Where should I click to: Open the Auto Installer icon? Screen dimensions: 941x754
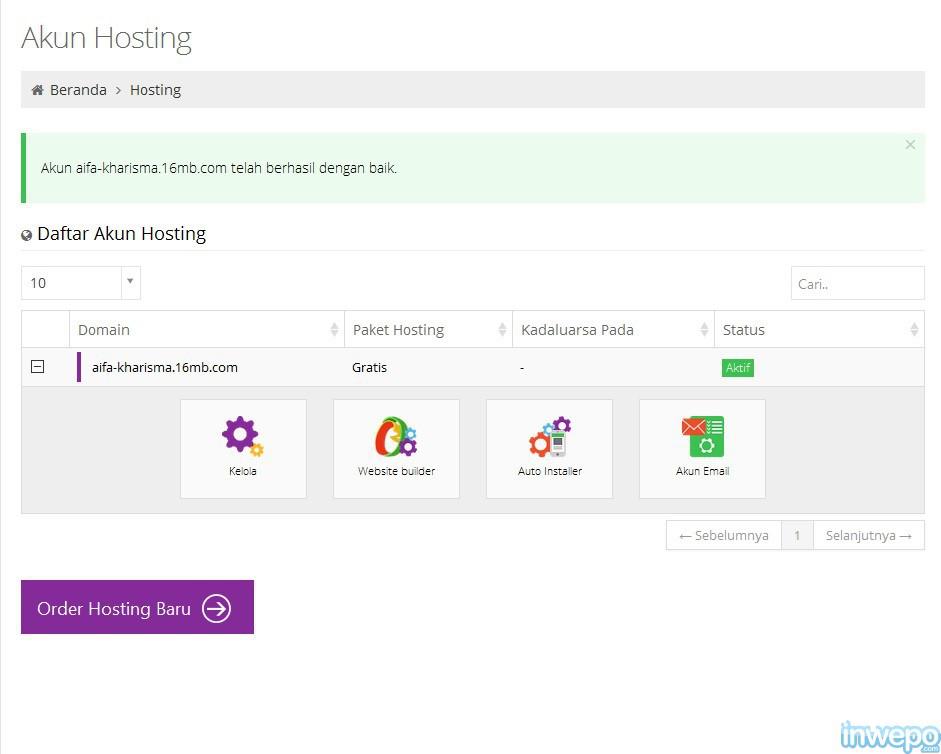549,438
